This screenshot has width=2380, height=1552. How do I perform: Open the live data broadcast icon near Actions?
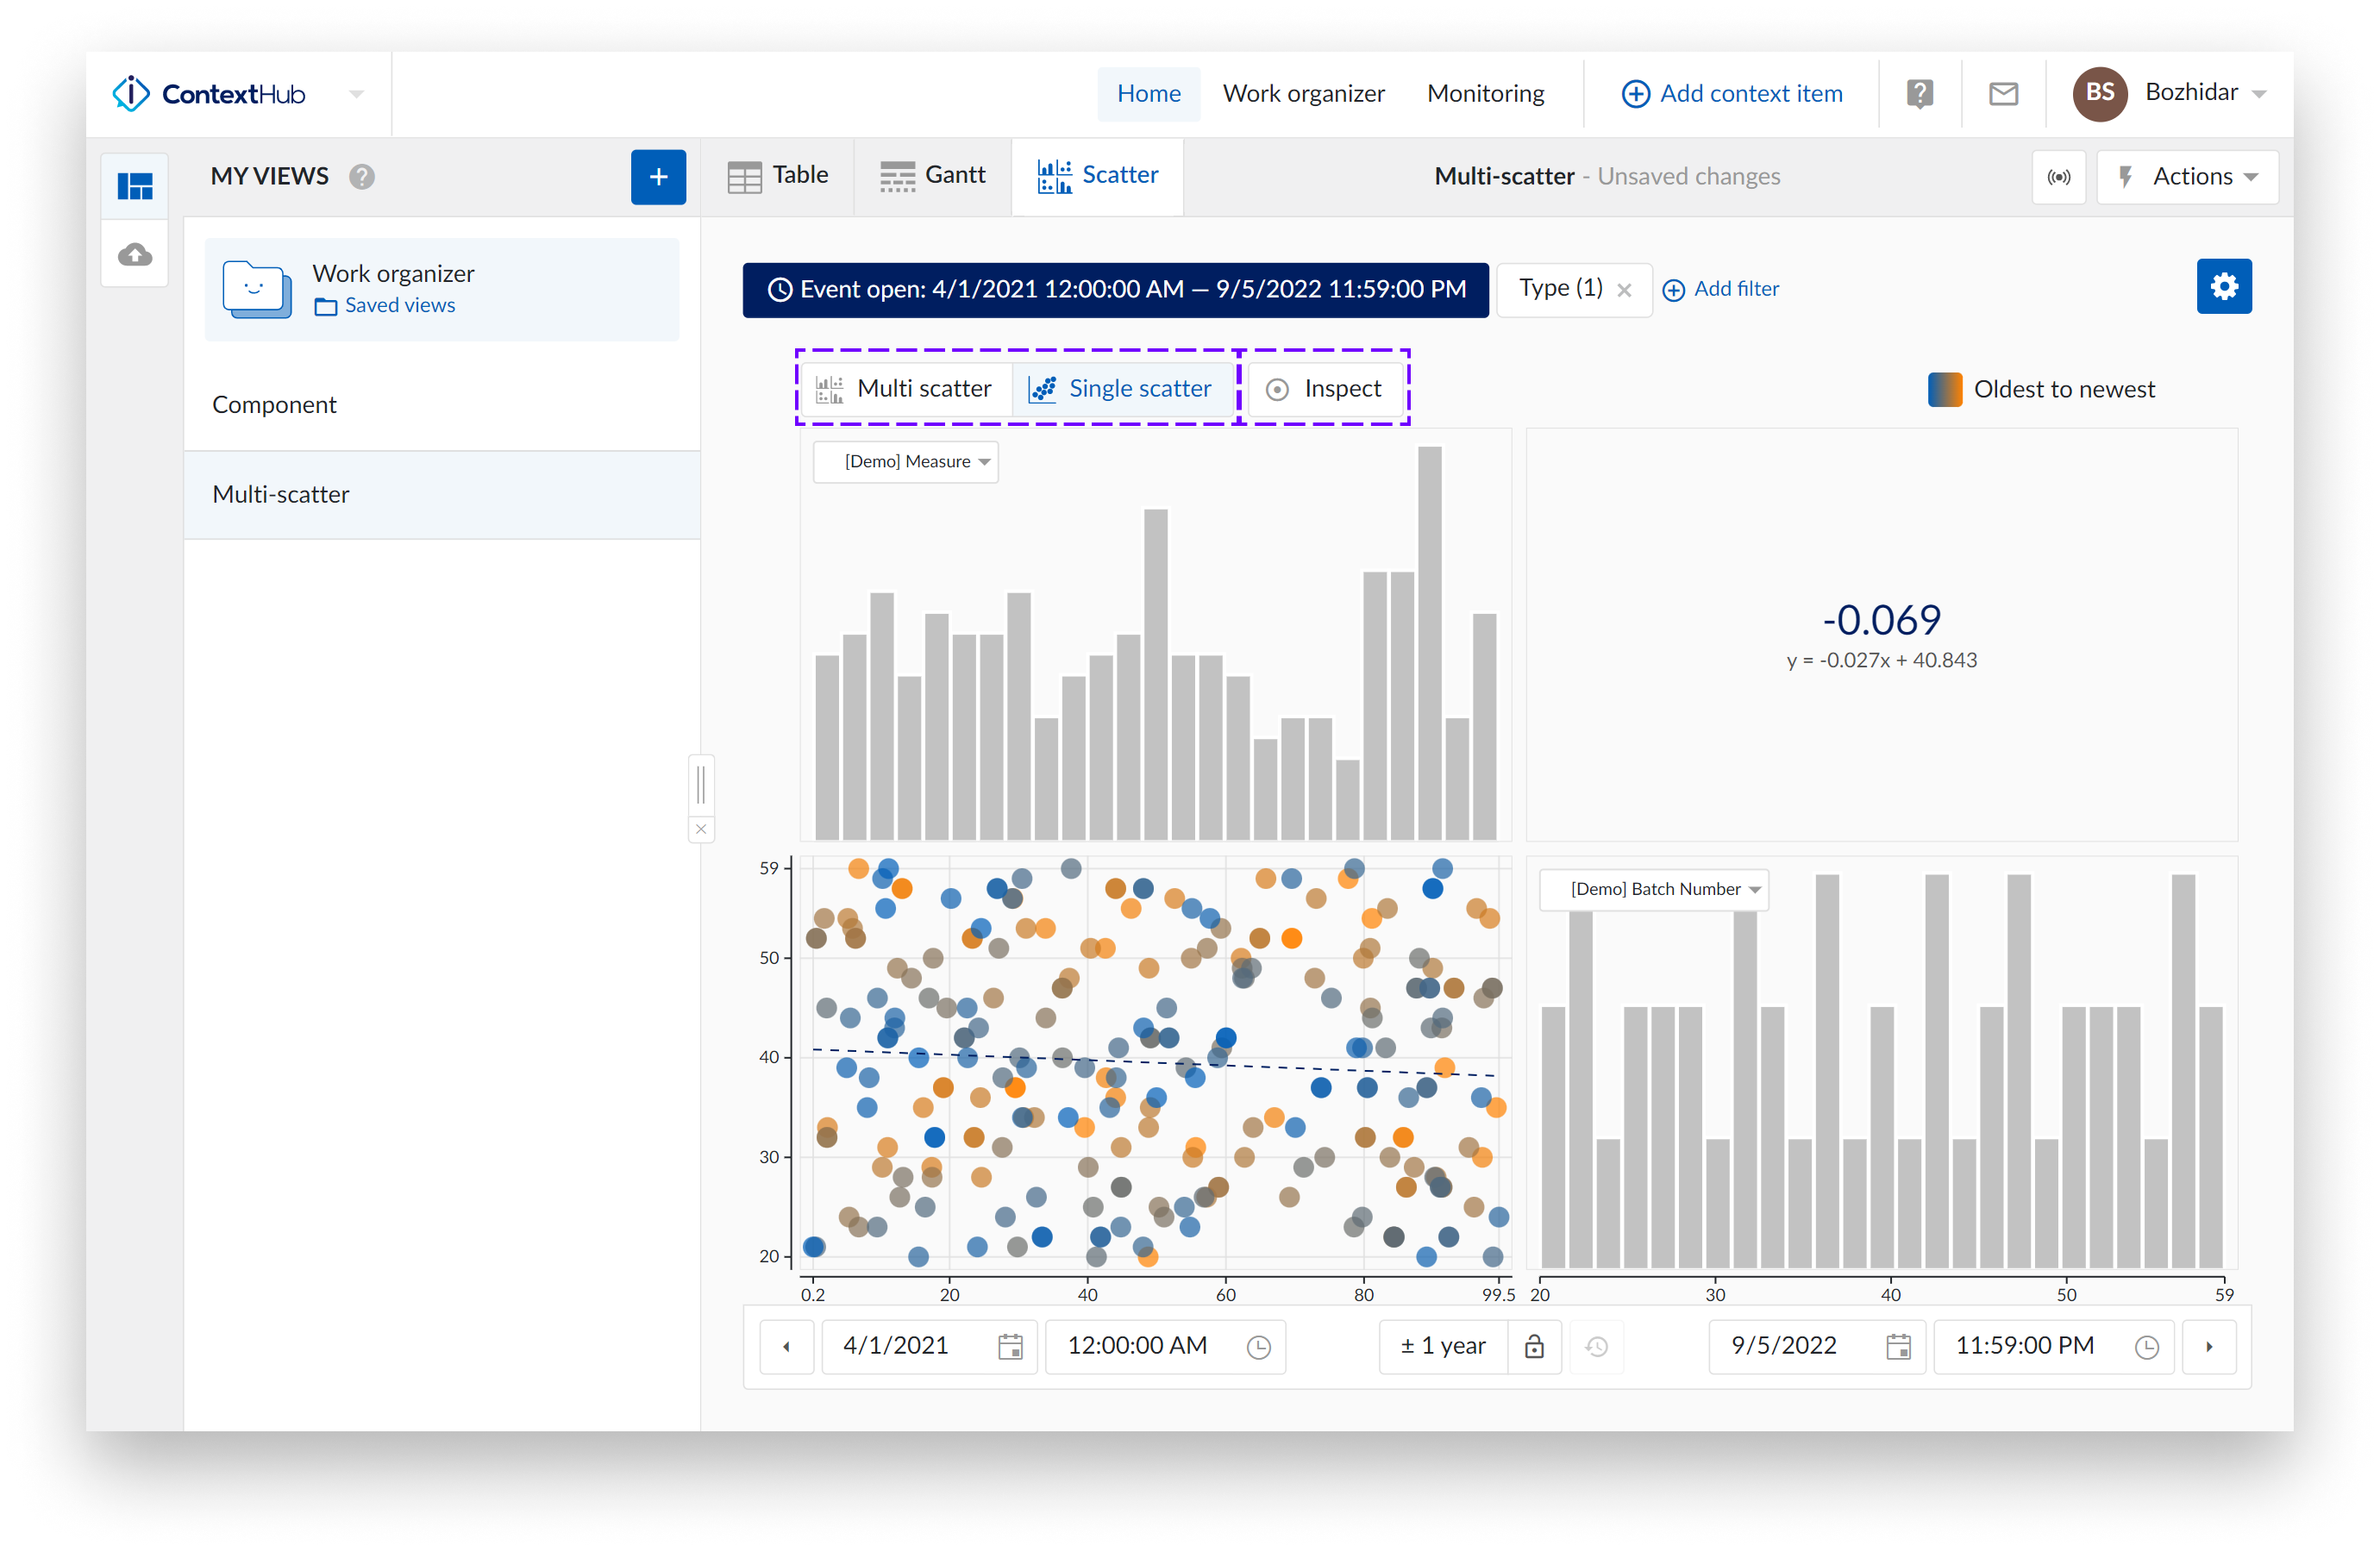tap(2059, 177)
